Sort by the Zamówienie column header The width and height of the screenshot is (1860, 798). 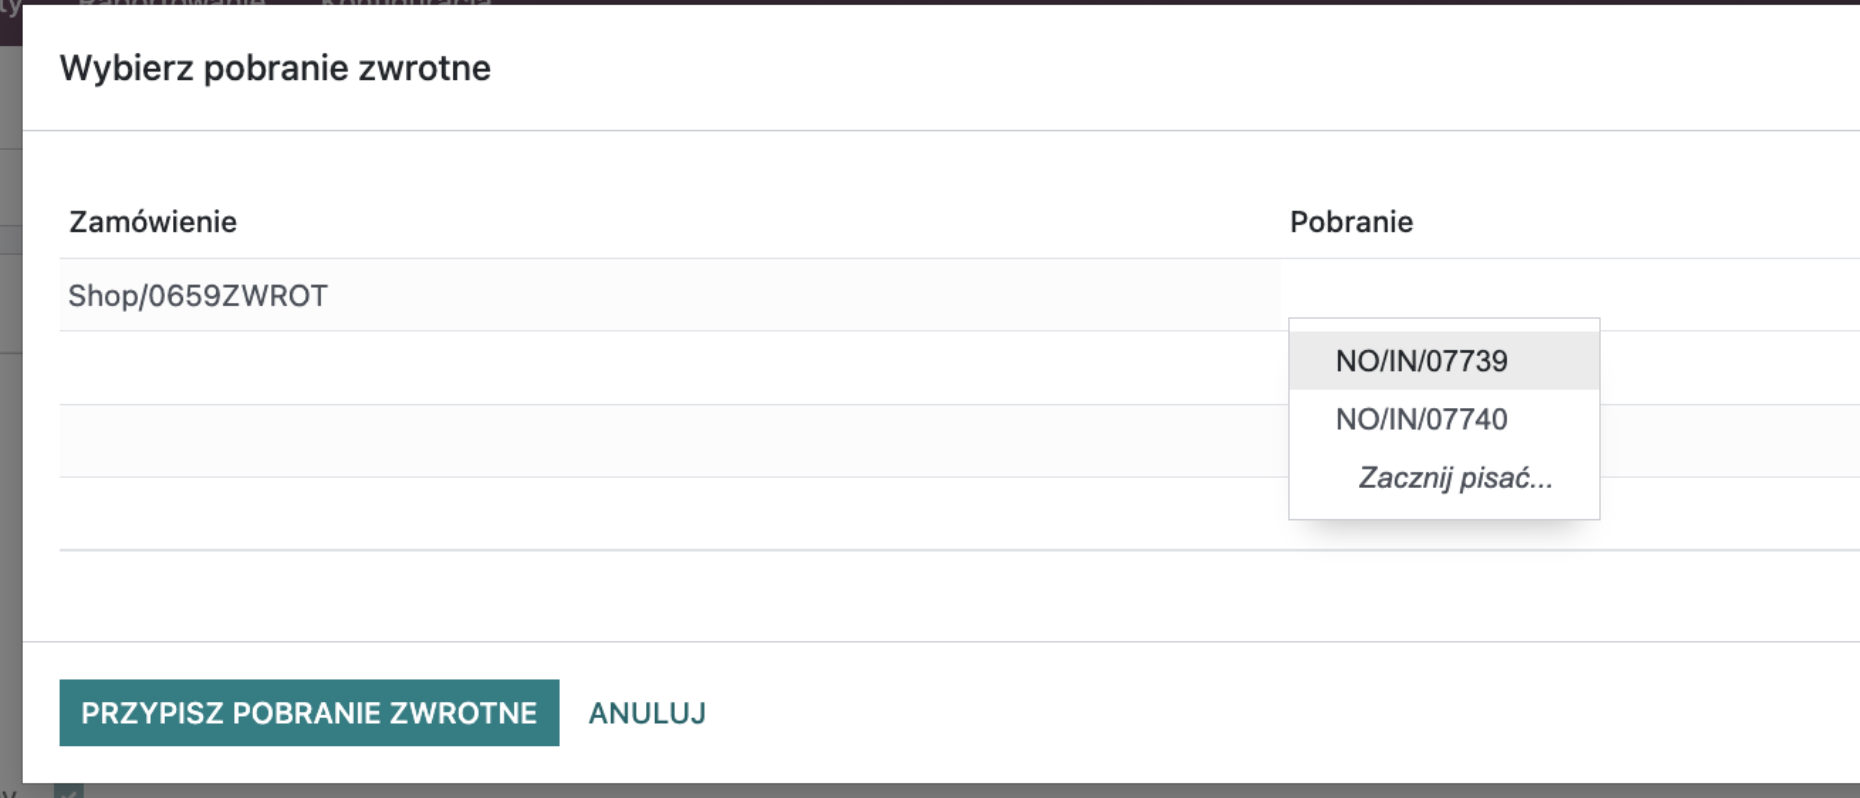(x=153, y=222)
